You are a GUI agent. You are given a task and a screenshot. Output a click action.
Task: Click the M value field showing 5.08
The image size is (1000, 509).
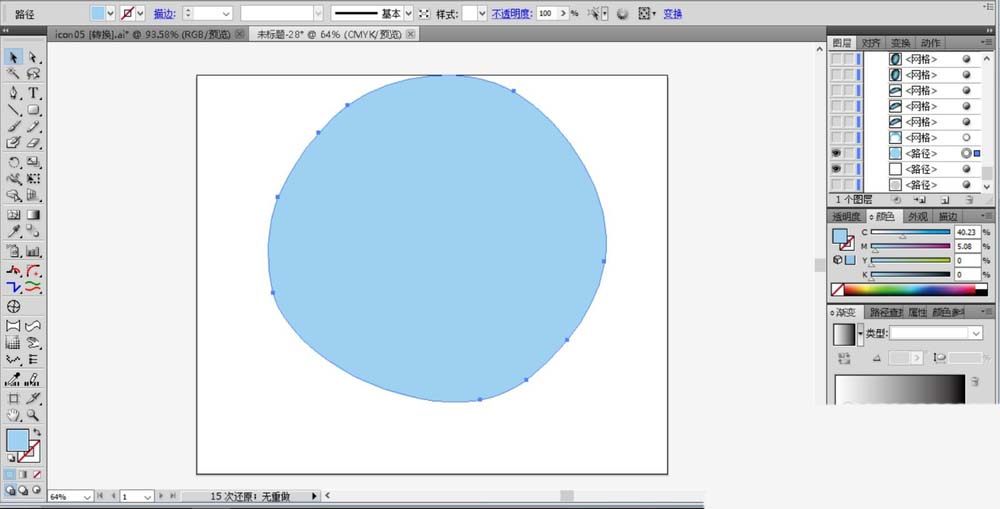tap(967, 246)
